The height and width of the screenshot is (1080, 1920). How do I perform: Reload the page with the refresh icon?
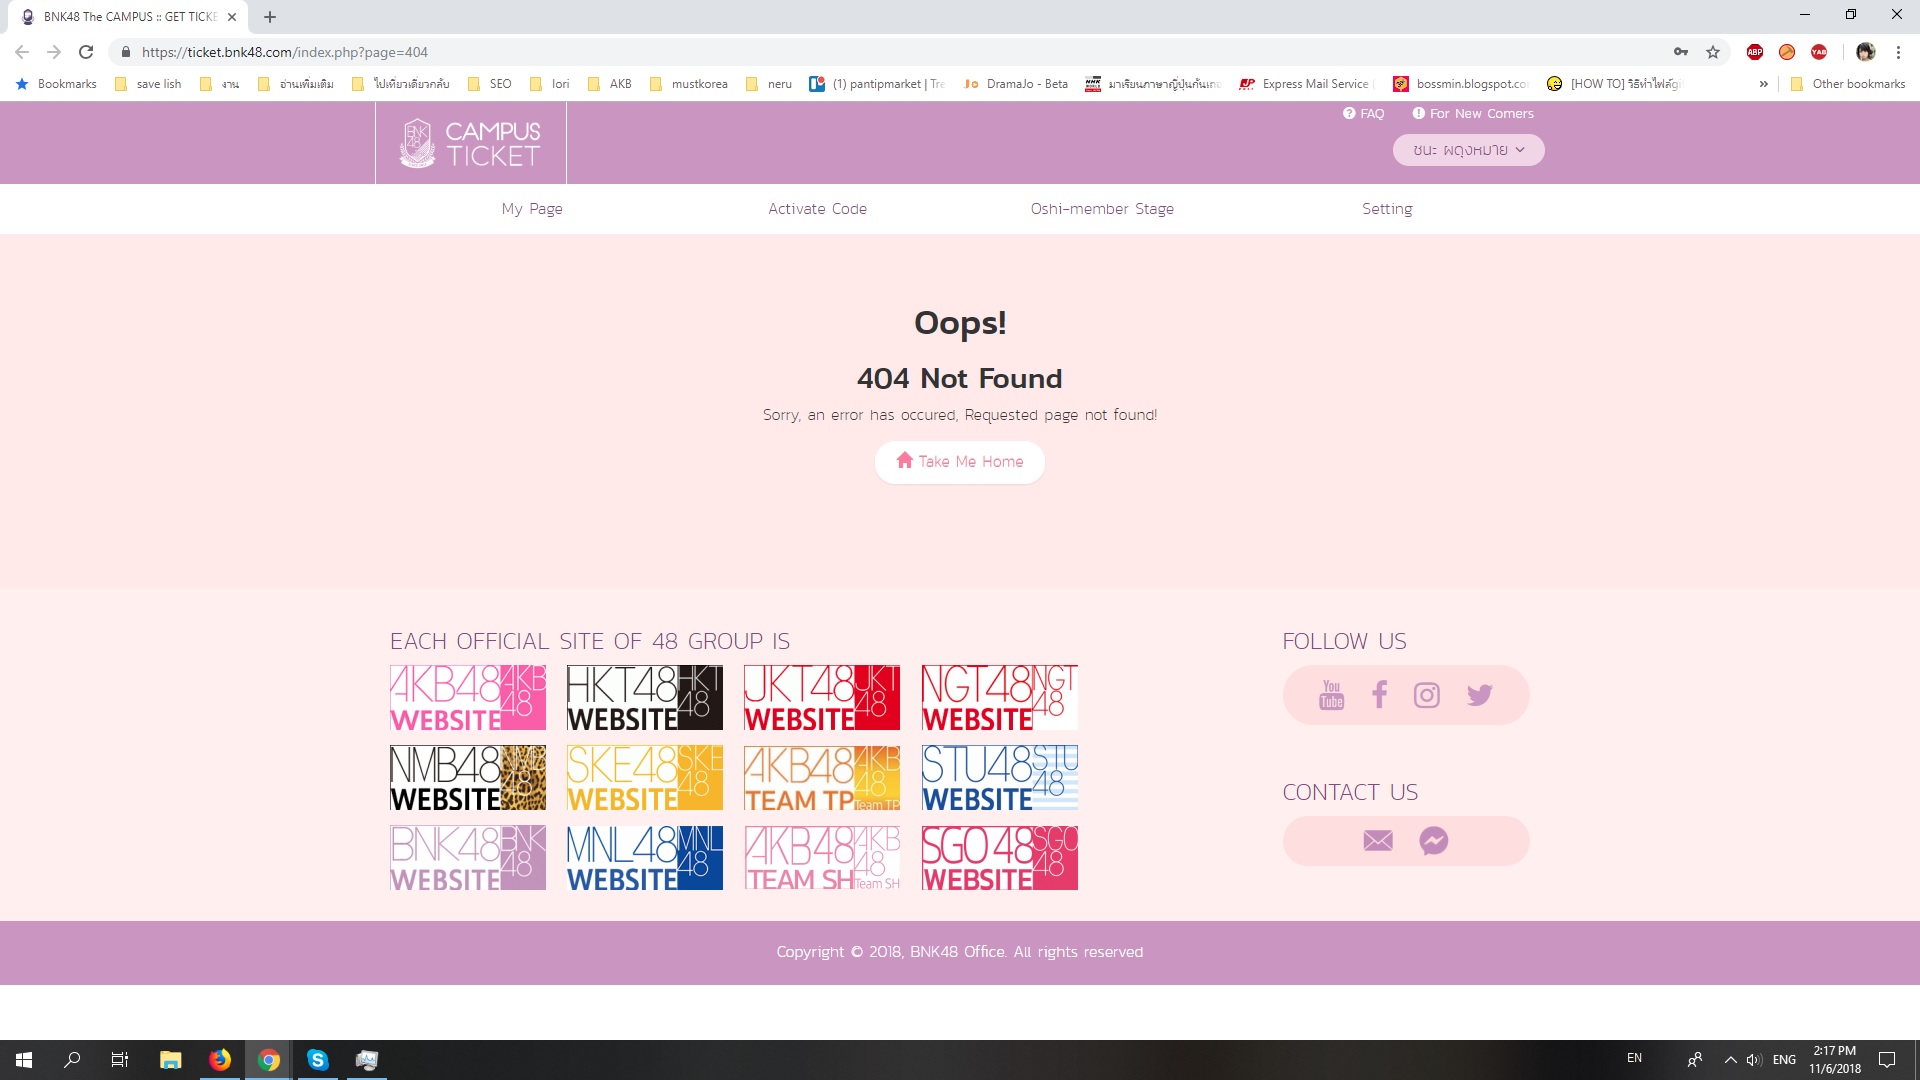(x=86, y=52)
